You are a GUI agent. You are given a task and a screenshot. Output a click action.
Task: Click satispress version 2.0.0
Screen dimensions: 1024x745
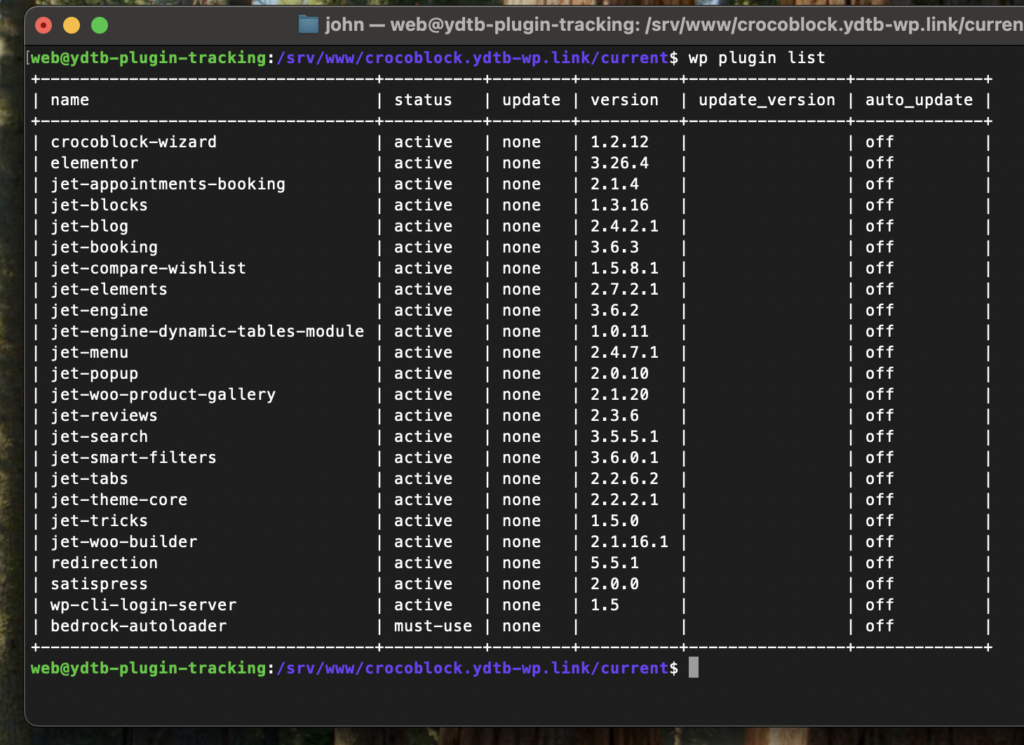click(615, 584)
